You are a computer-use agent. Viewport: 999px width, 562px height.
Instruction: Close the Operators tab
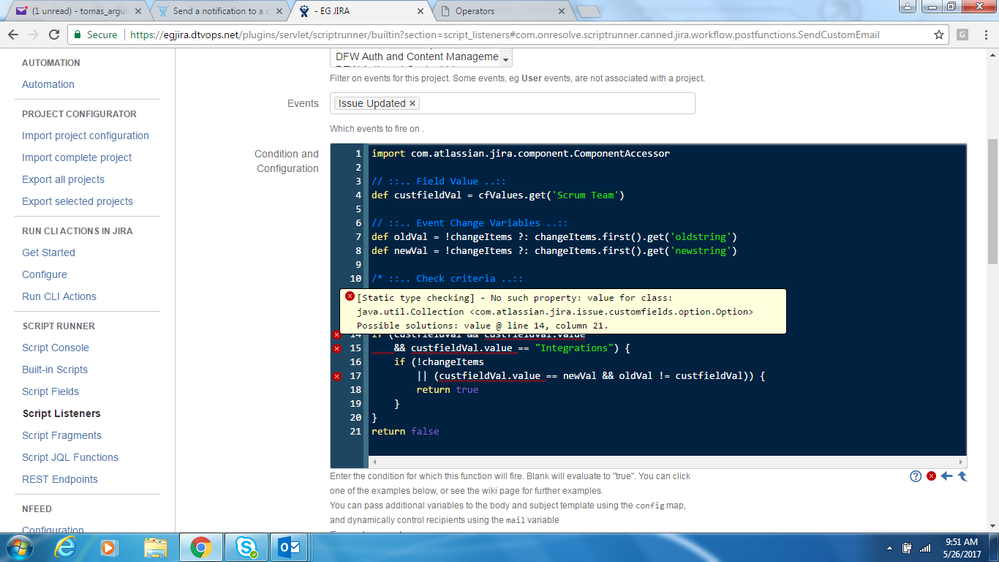561,11
